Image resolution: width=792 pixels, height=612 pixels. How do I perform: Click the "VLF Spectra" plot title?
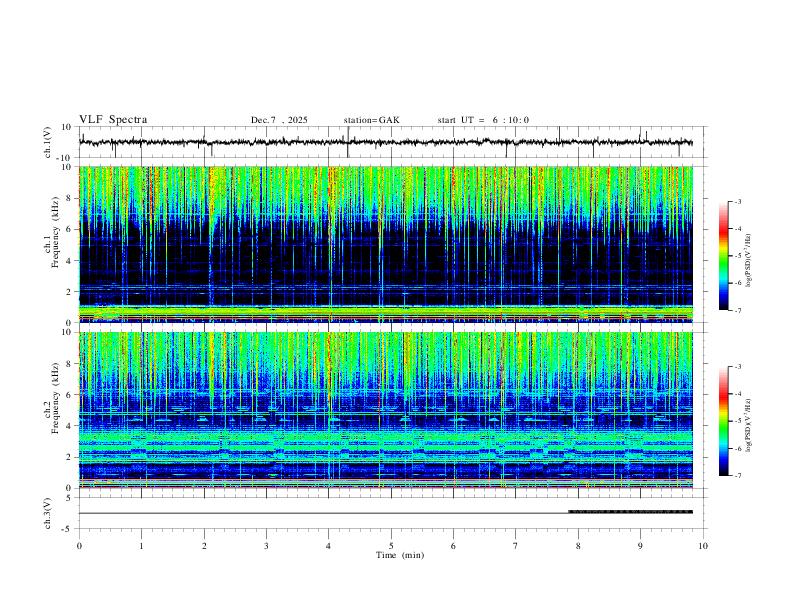pyautogui.click(x=113, y=119)
